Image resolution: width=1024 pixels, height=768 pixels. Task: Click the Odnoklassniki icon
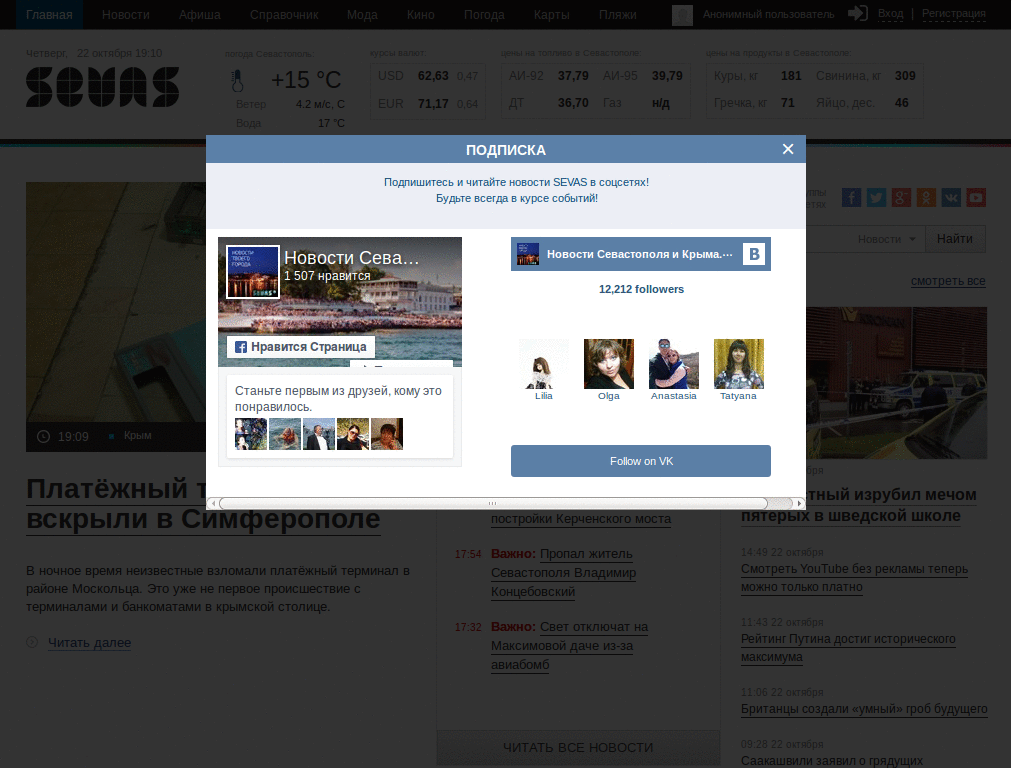[x=926, y=197]
